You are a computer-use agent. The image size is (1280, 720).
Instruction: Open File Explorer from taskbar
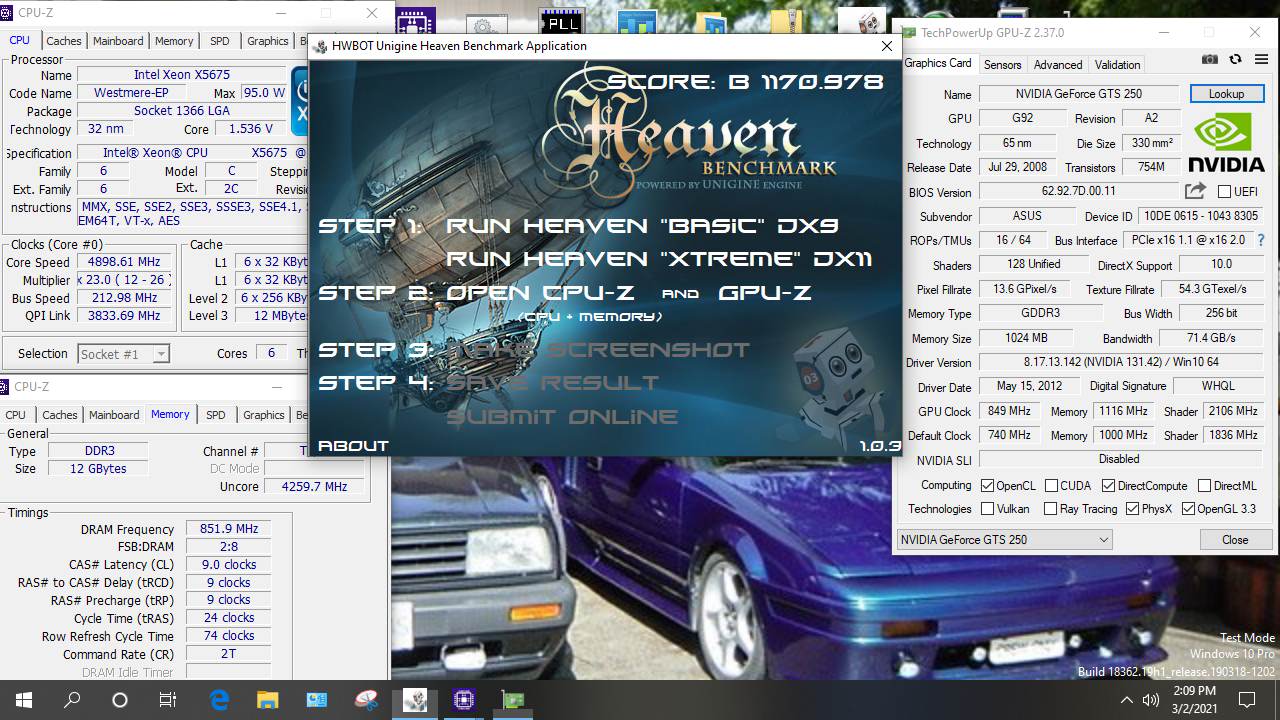(267, 700)
